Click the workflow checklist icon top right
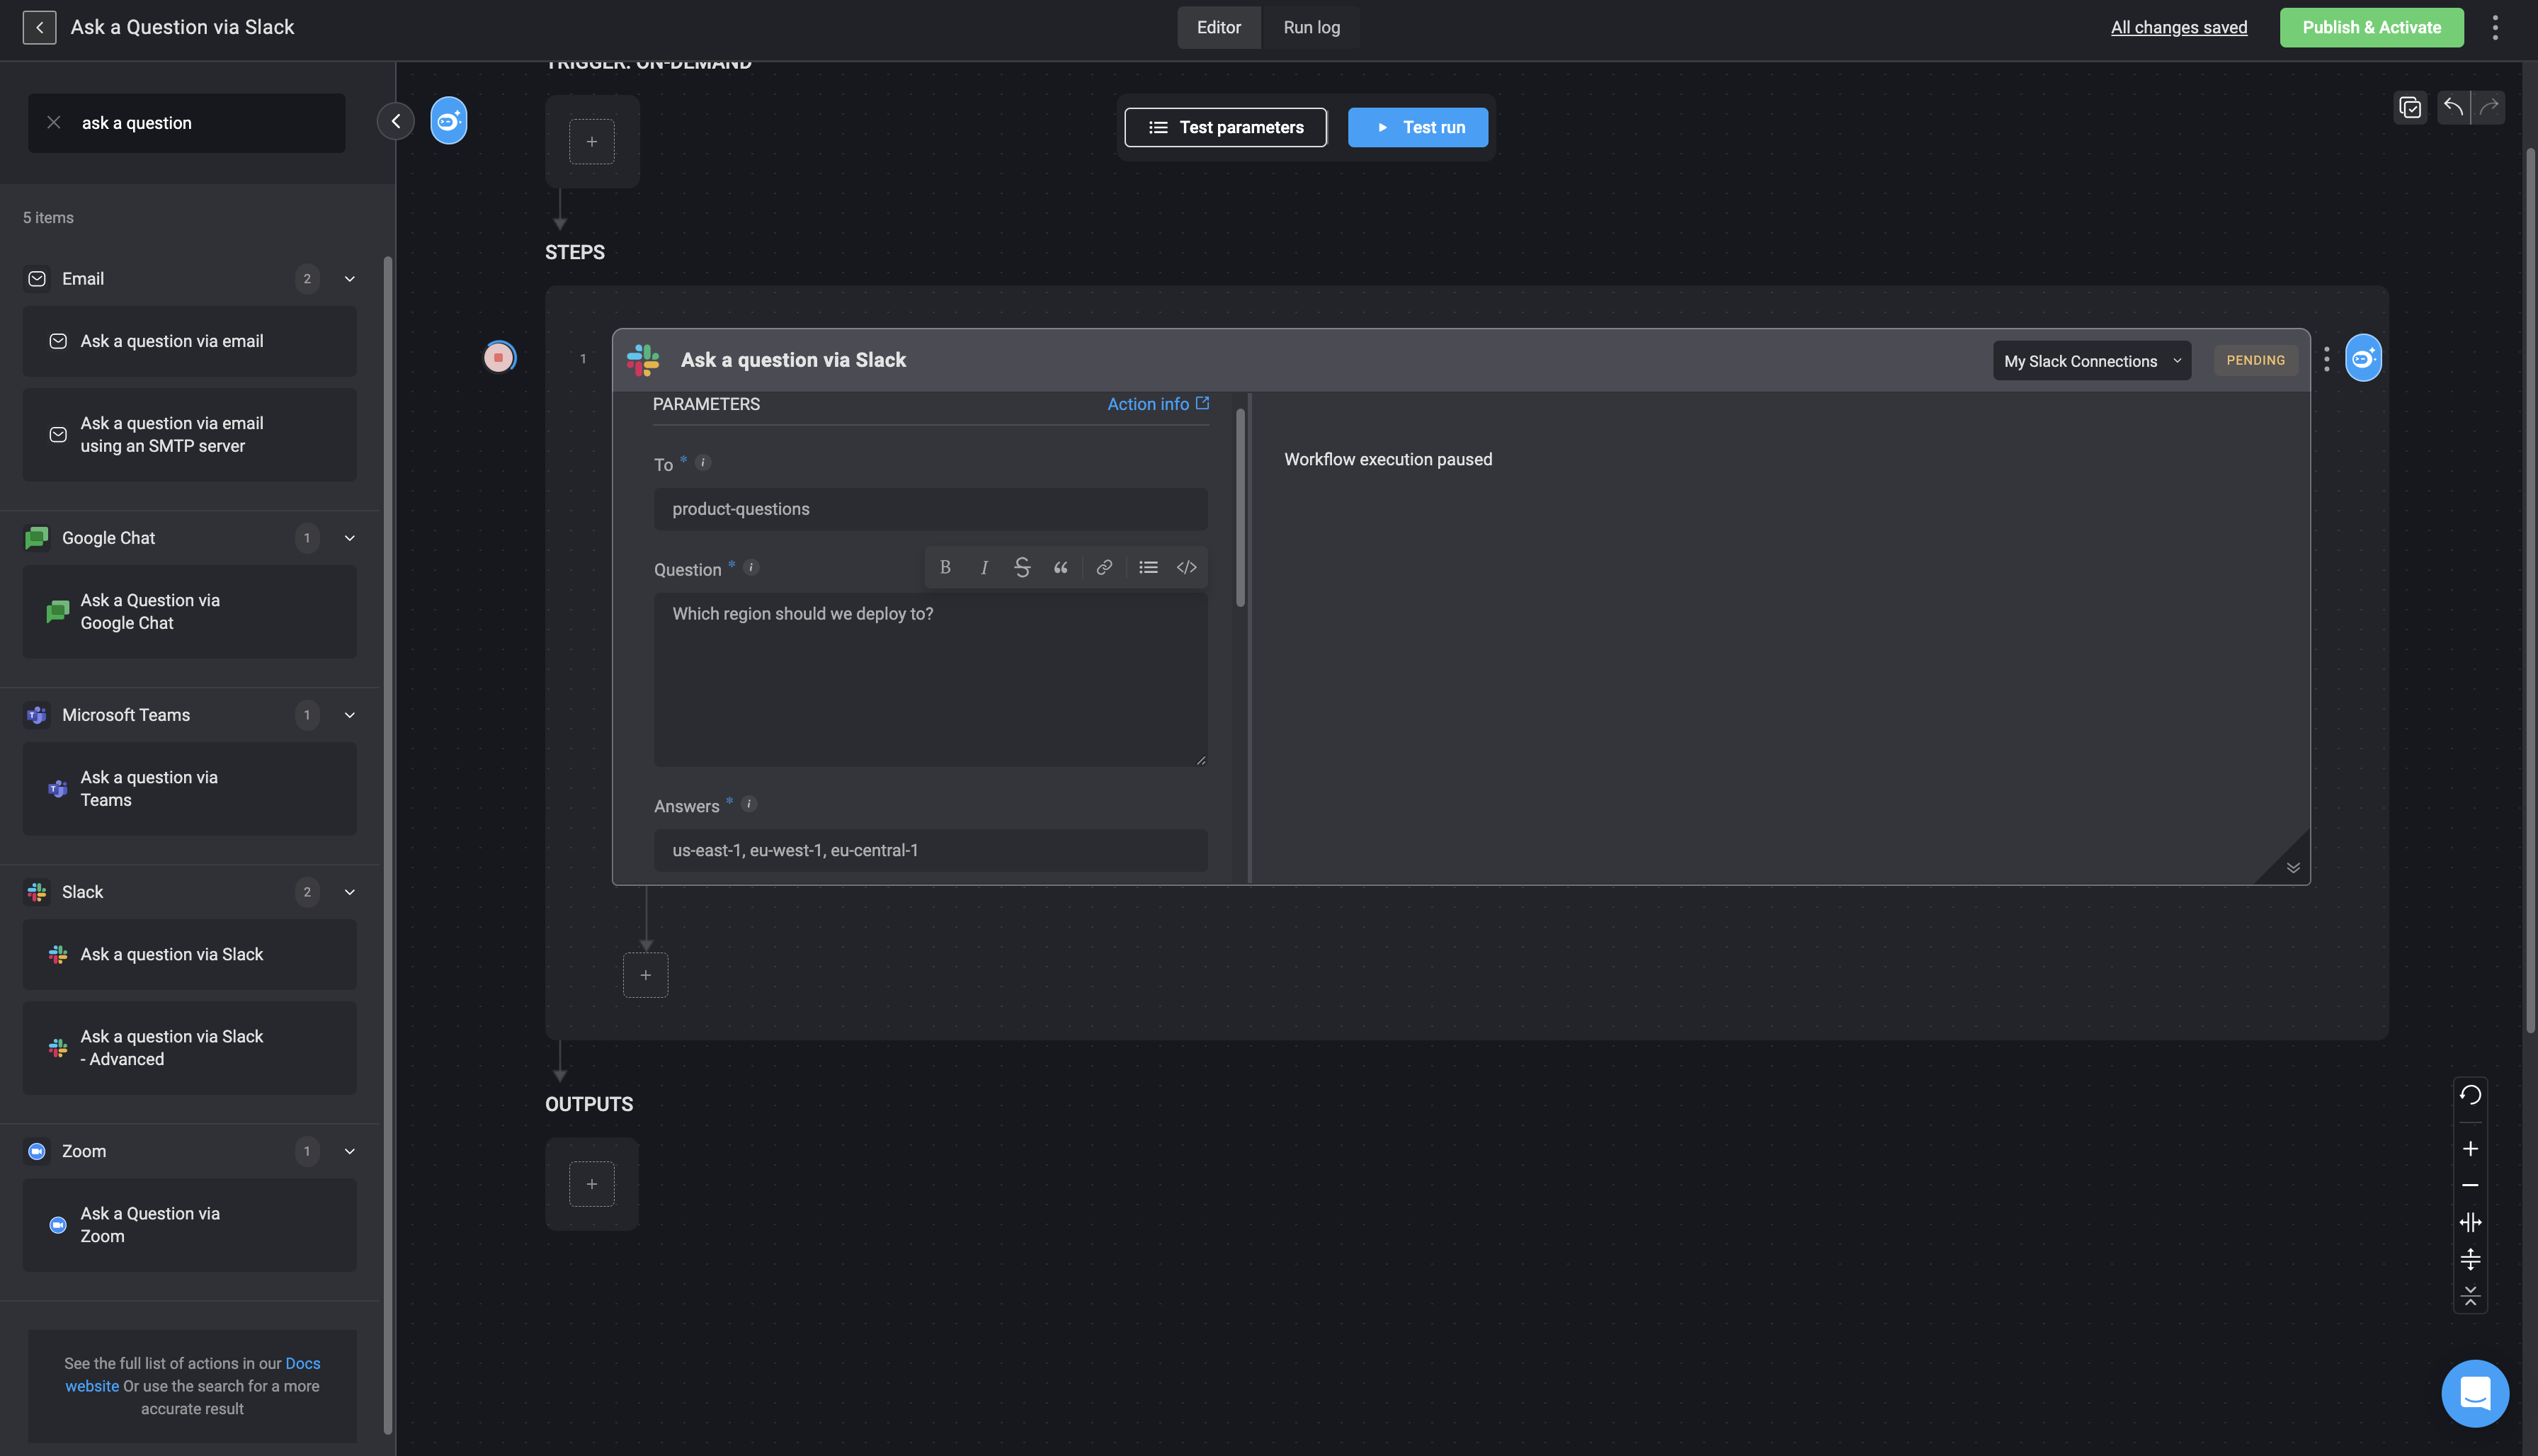Image resolution: width=2538 pixels, height=1456 pixels. [x=2410, y=107]
